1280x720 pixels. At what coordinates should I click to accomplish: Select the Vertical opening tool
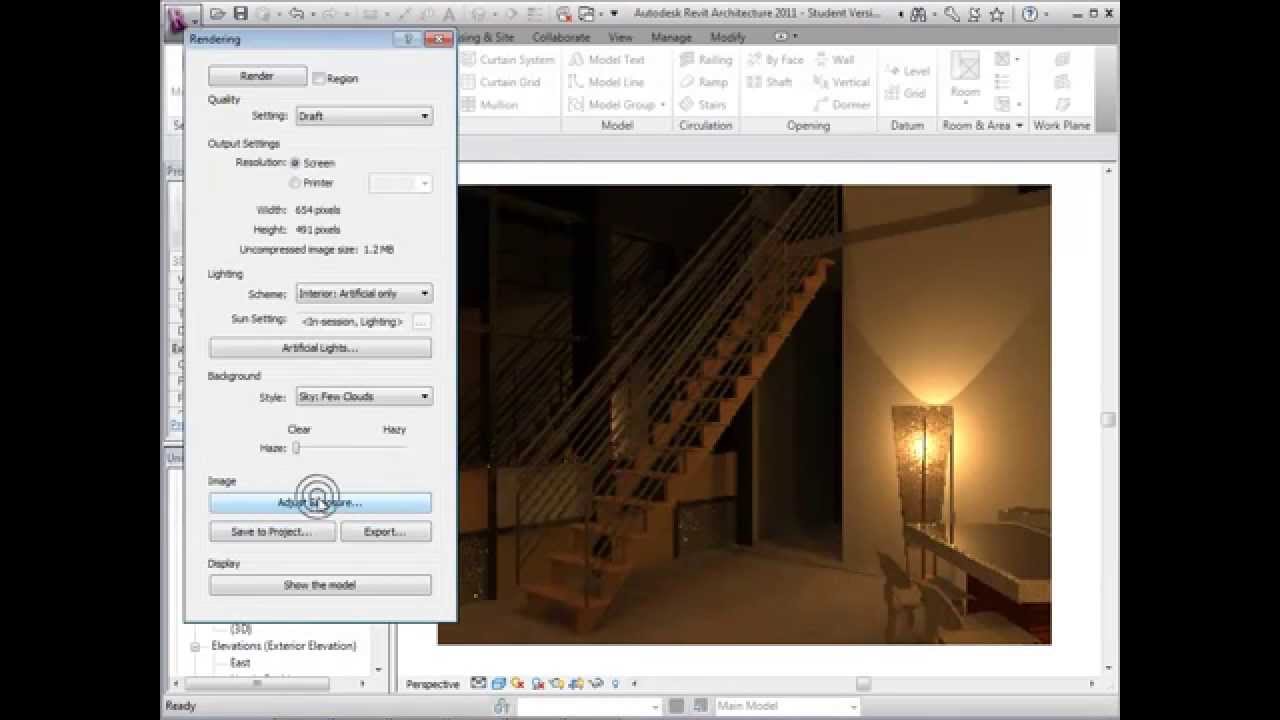tap(842, 82)
